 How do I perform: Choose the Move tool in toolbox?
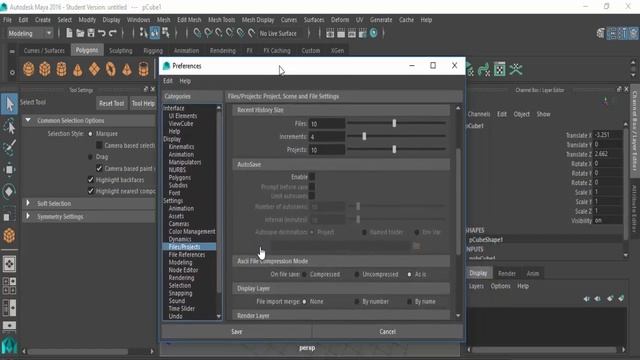pos(9,169)
